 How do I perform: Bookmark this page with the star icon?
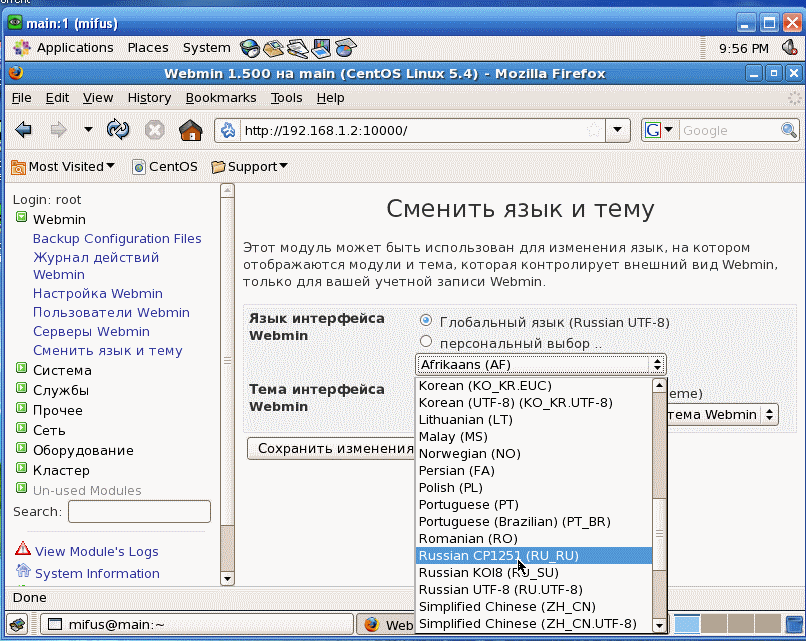tap(594, 130)
